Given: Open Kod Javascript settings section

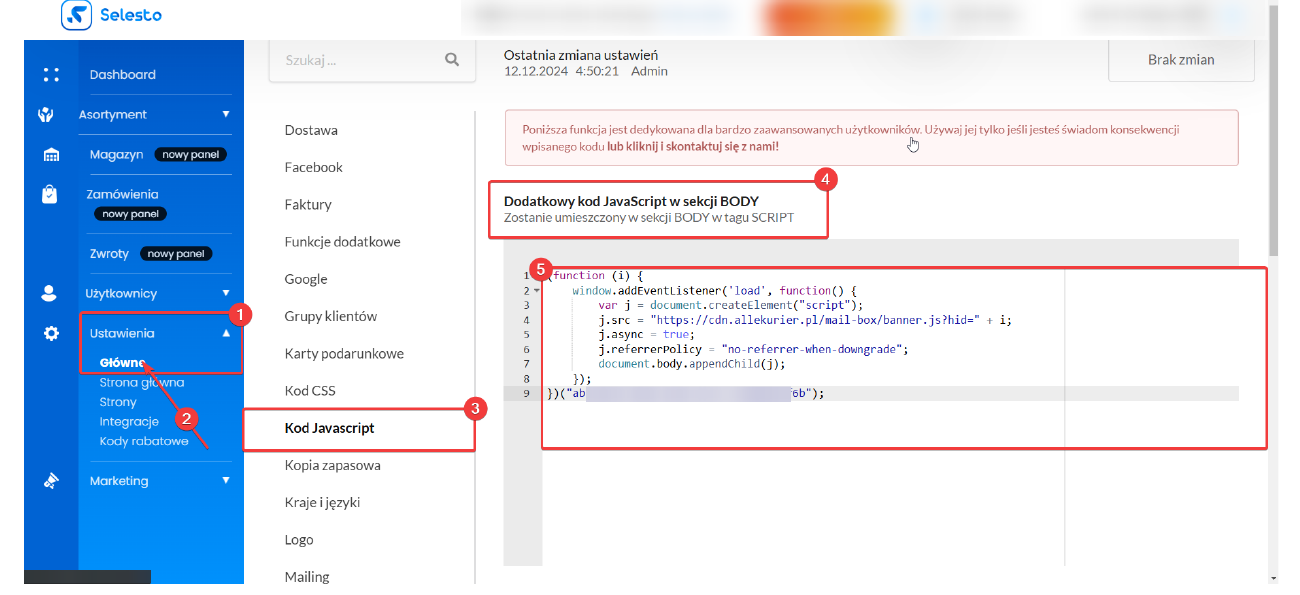Looking at the screenshot, I should (329, 428).
